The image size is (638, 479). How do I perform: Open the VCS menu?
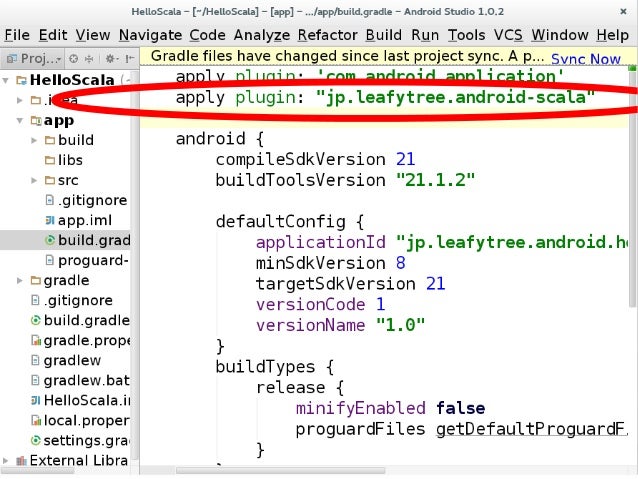pos(508,35)
